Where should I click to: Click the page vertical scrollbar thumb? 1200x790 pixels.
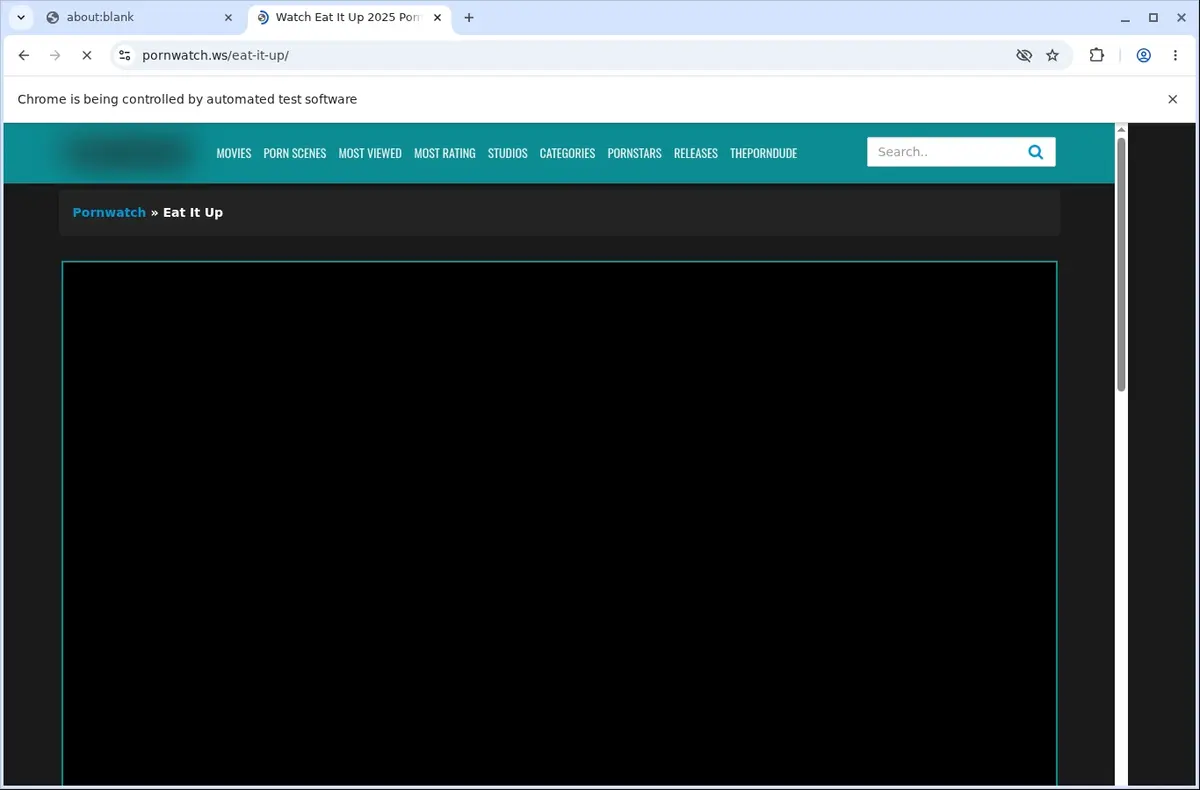point(1121,264)
